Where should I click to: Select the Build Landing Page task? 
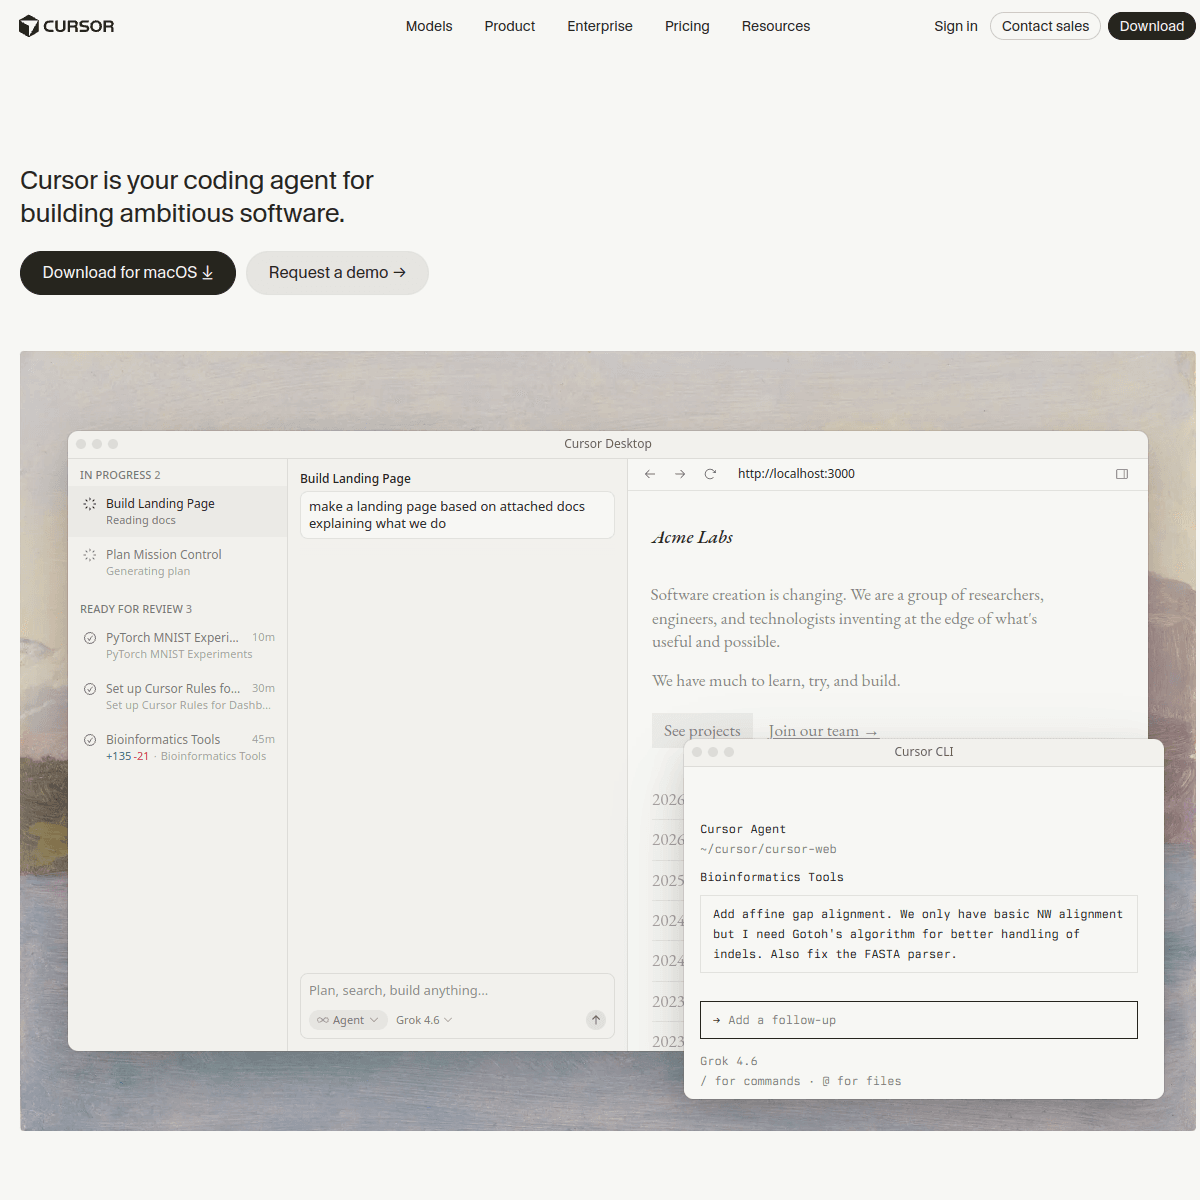tap(178, 512)
